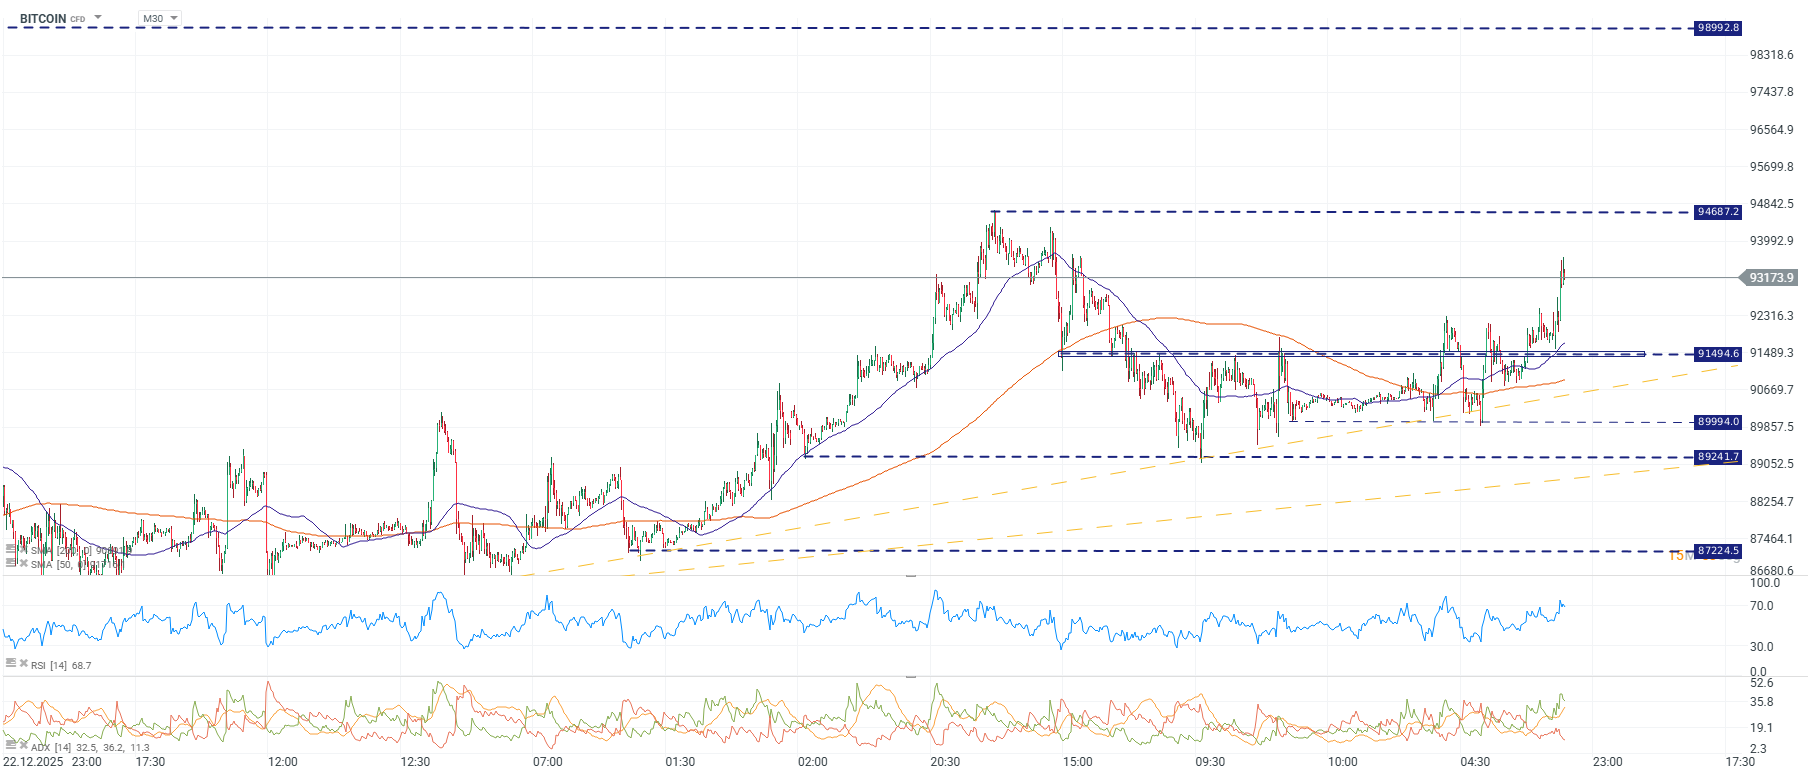Click the 95699.8 price axis value
1810x779 pixels.
(x=1771, y=167)
